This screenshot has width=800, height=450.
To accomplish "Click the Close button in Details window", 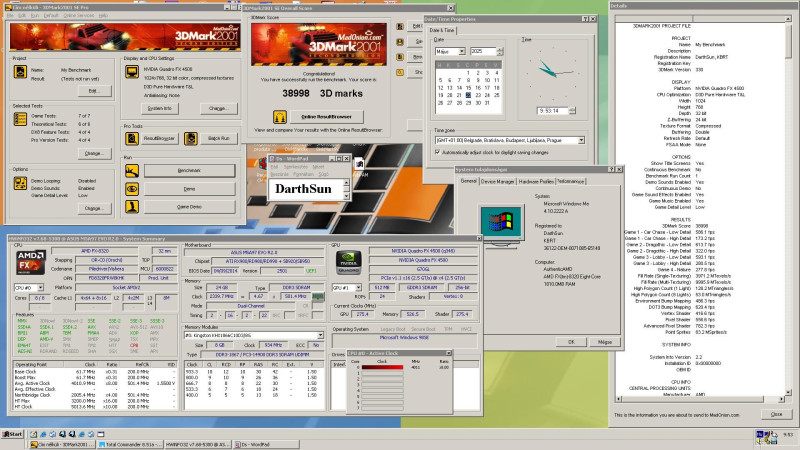I will point(777,414).
